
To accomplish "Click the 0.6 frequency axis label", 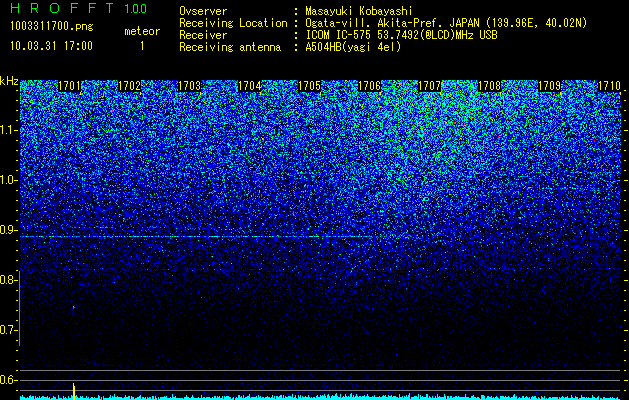I will click(8, 380).
